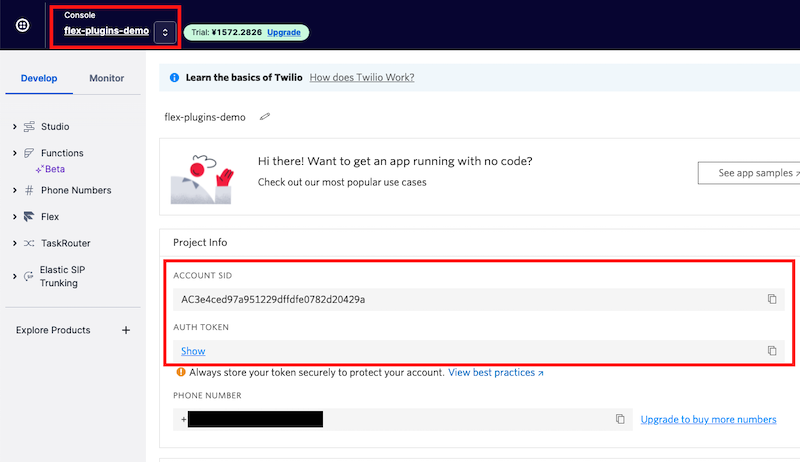Click the Phone Numbers hash icon
Image resolution: width=800 pixels, height=462 pixels.
tap(29, 190)
